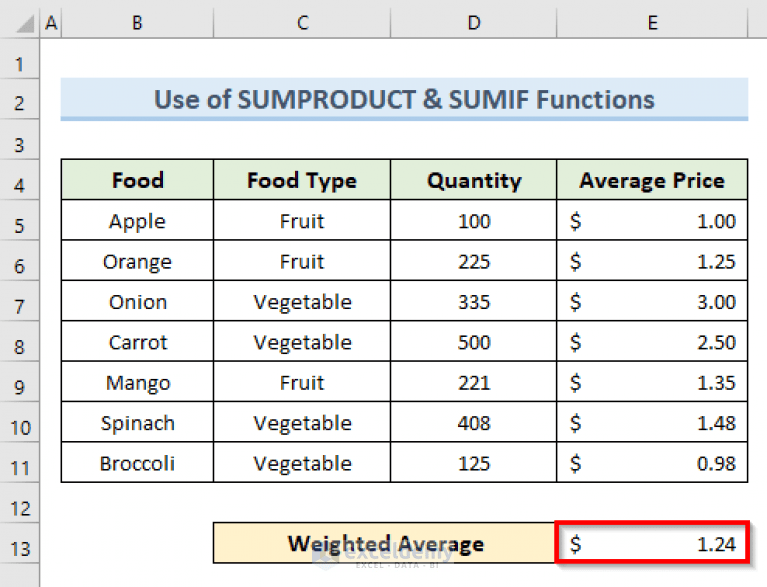The image size is (767, 587).
Task: Click the select-all corner triangle
Action: [x=24, y=23]
